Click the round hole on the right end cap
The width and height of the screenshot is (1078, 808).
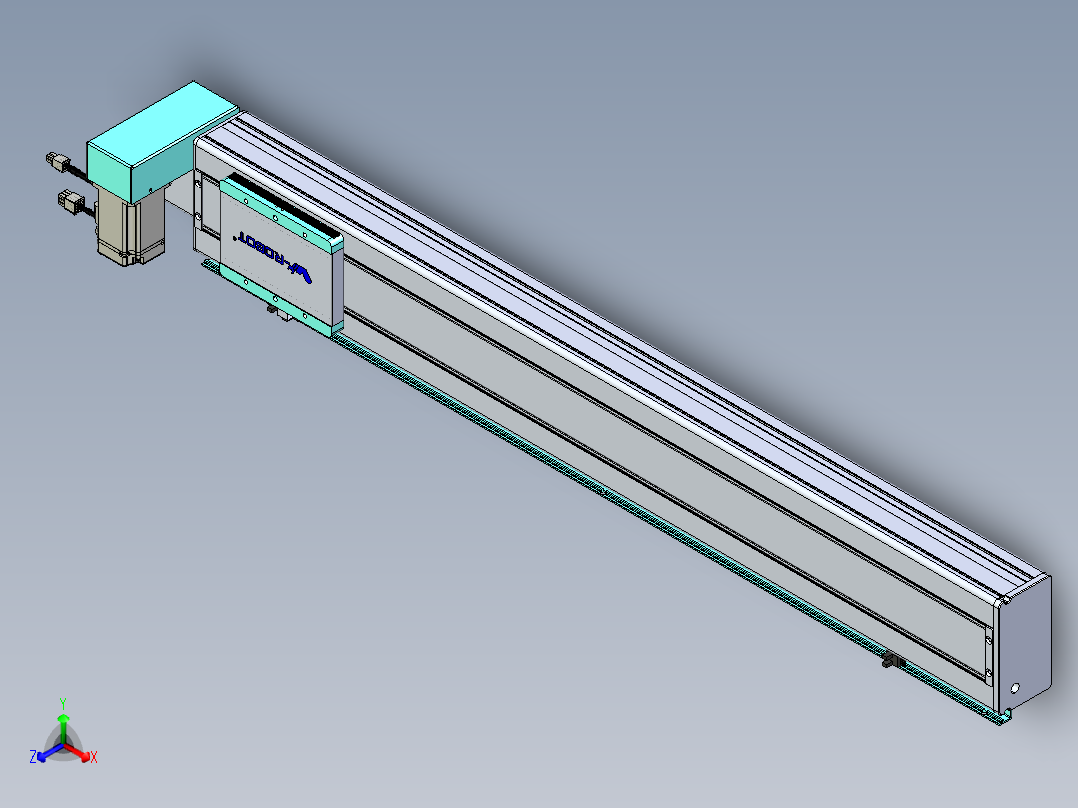pyautogui.click(x=1015, y=688)
